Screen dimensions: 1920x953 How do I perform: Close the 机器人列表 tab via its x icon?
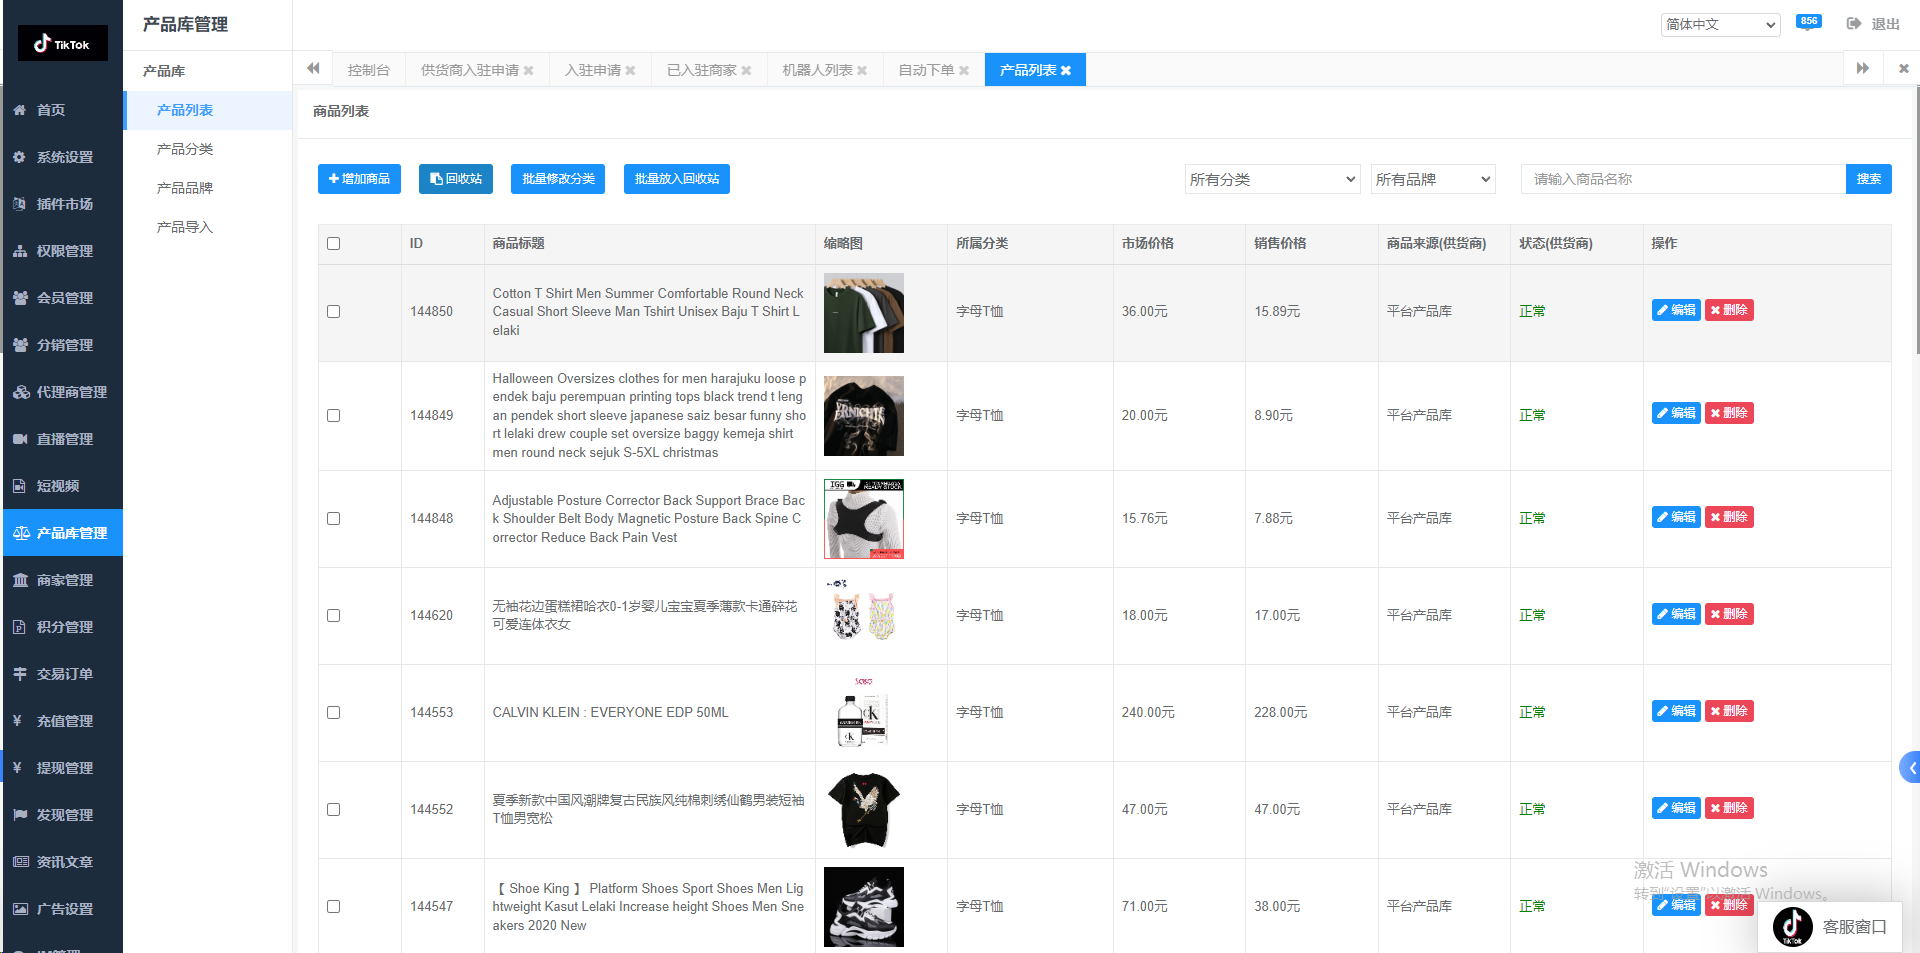click(862, 70)
